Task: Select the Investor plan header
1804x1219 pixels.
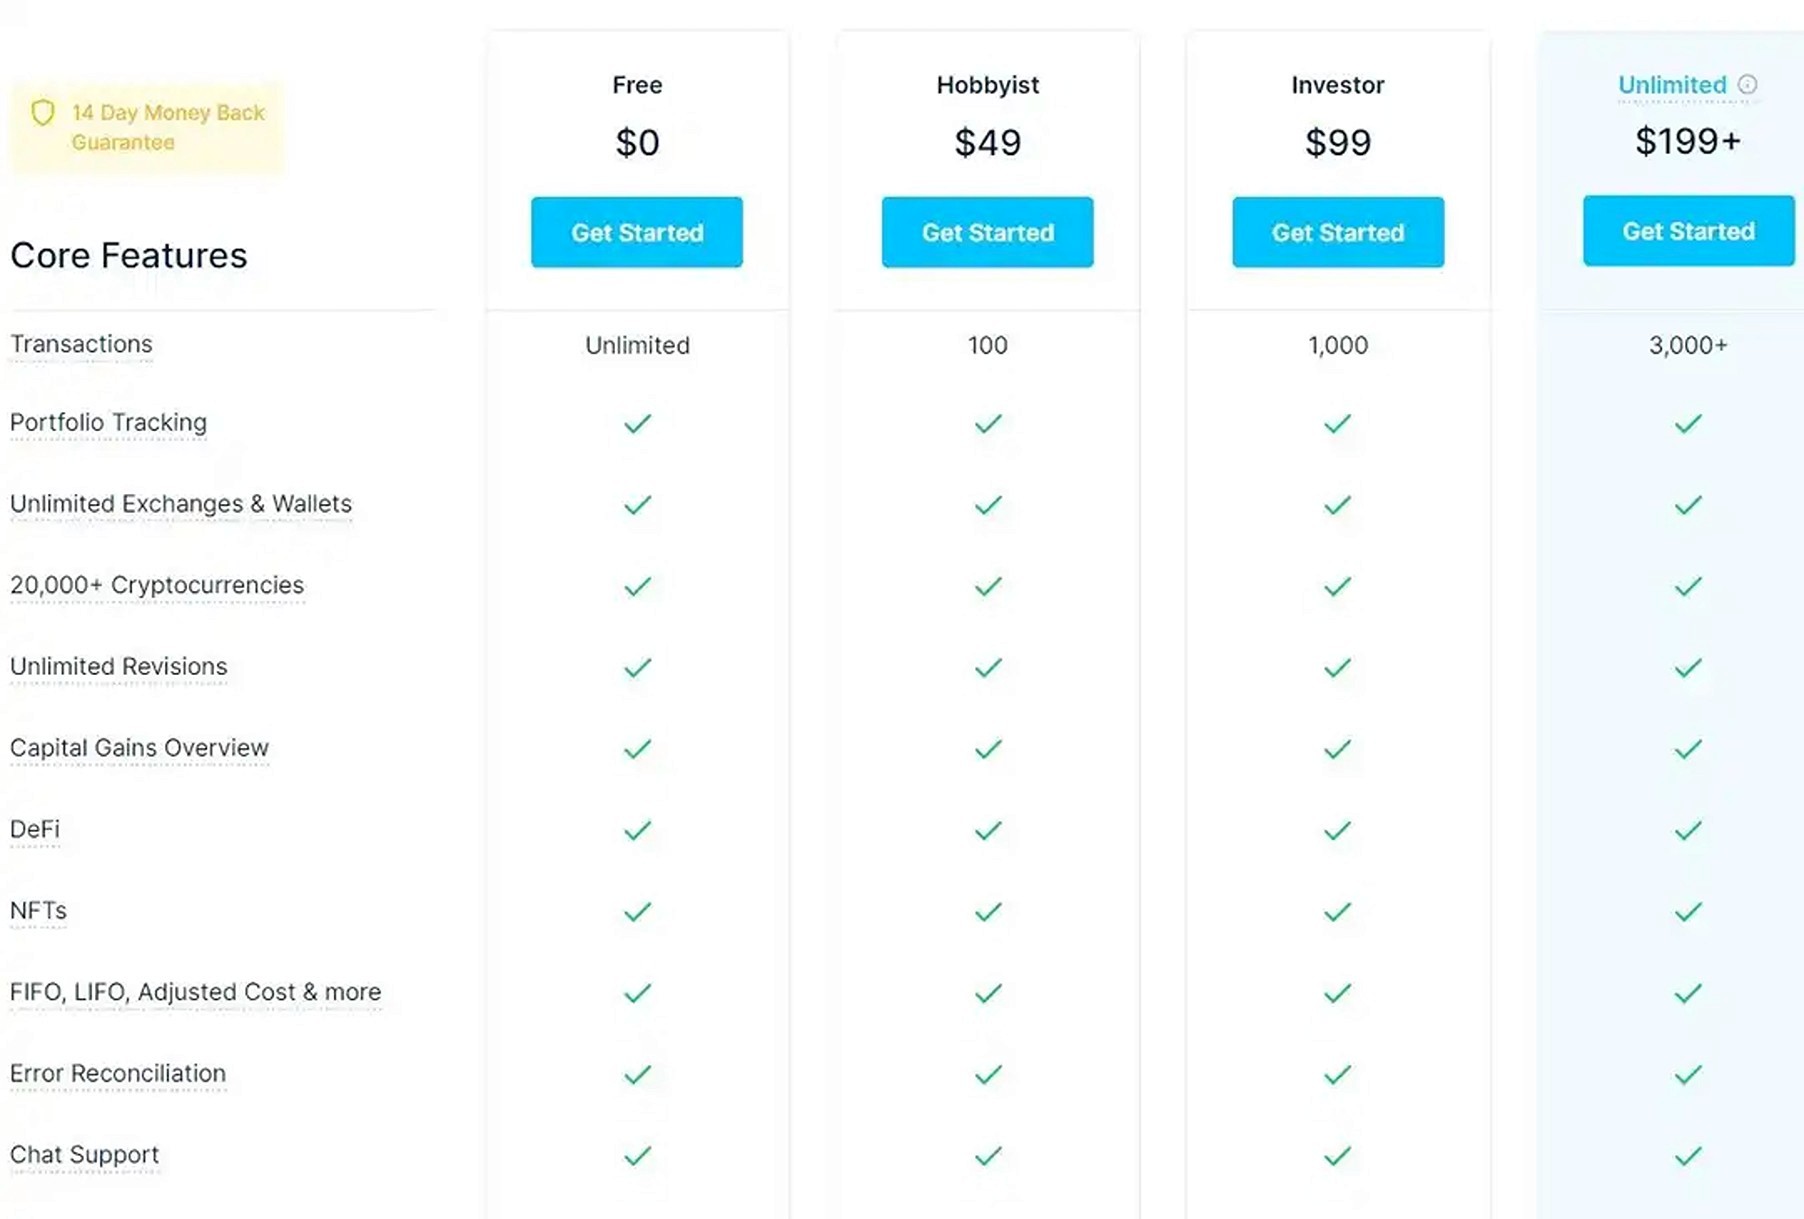Action: 1337,85
